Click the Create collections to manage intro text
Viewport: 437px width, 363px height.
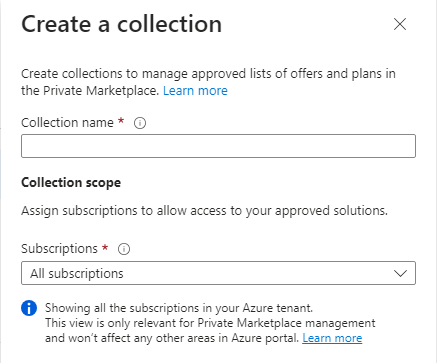click(x=208, y=82)
